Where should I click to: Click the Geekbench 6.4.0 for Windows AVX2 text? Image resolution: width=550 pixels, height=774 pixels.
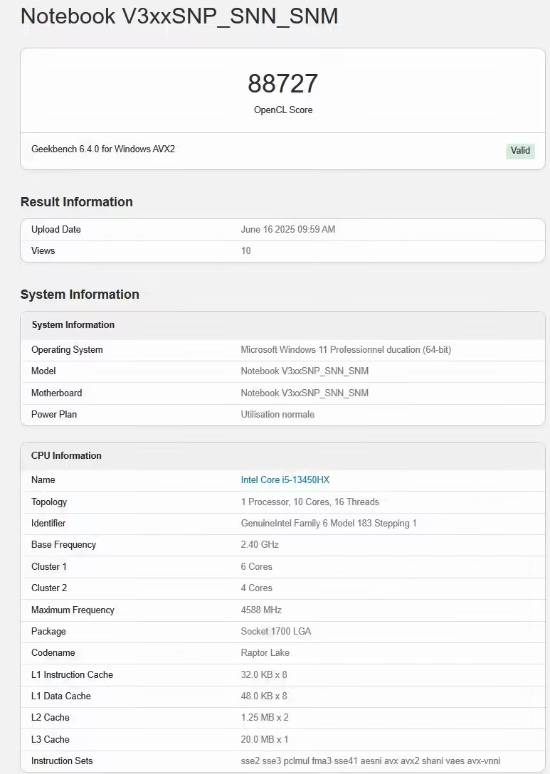[x=103, y=149]
